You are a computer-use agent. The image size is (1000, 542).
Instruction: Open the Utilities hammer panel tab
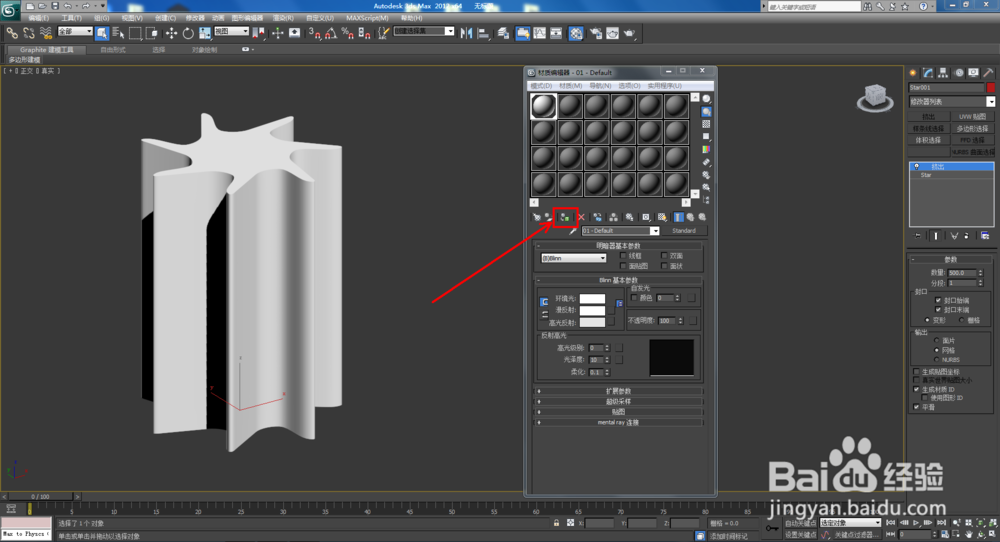click(x=988, y=73)
